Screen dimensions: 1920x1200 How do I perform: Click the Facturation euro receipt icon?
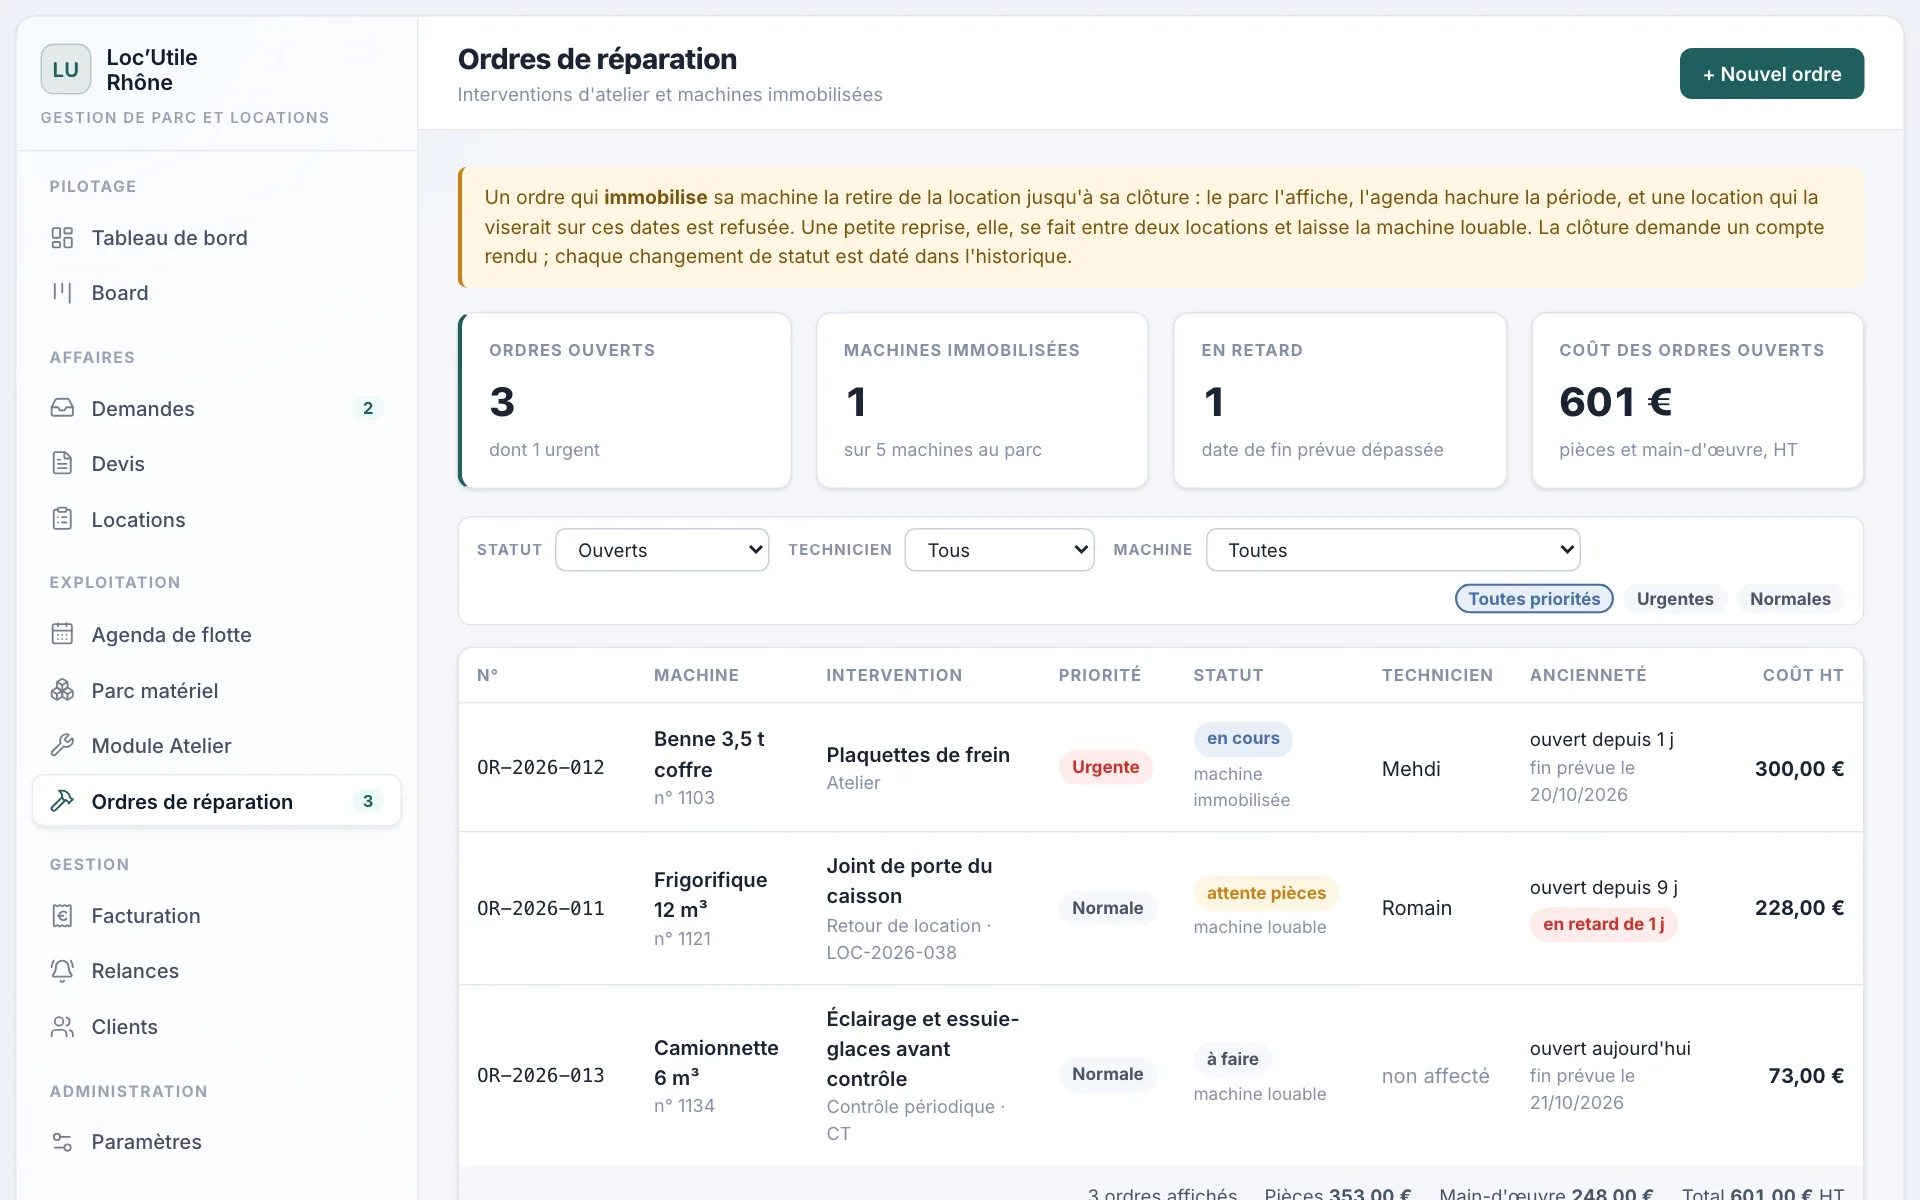pyautogui.click(x=62, y=915)
